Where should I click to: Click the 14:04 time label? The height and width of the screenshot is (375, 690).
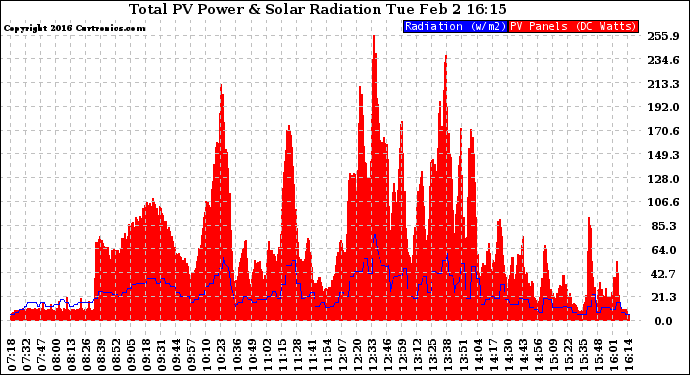(x=478, y=355)
